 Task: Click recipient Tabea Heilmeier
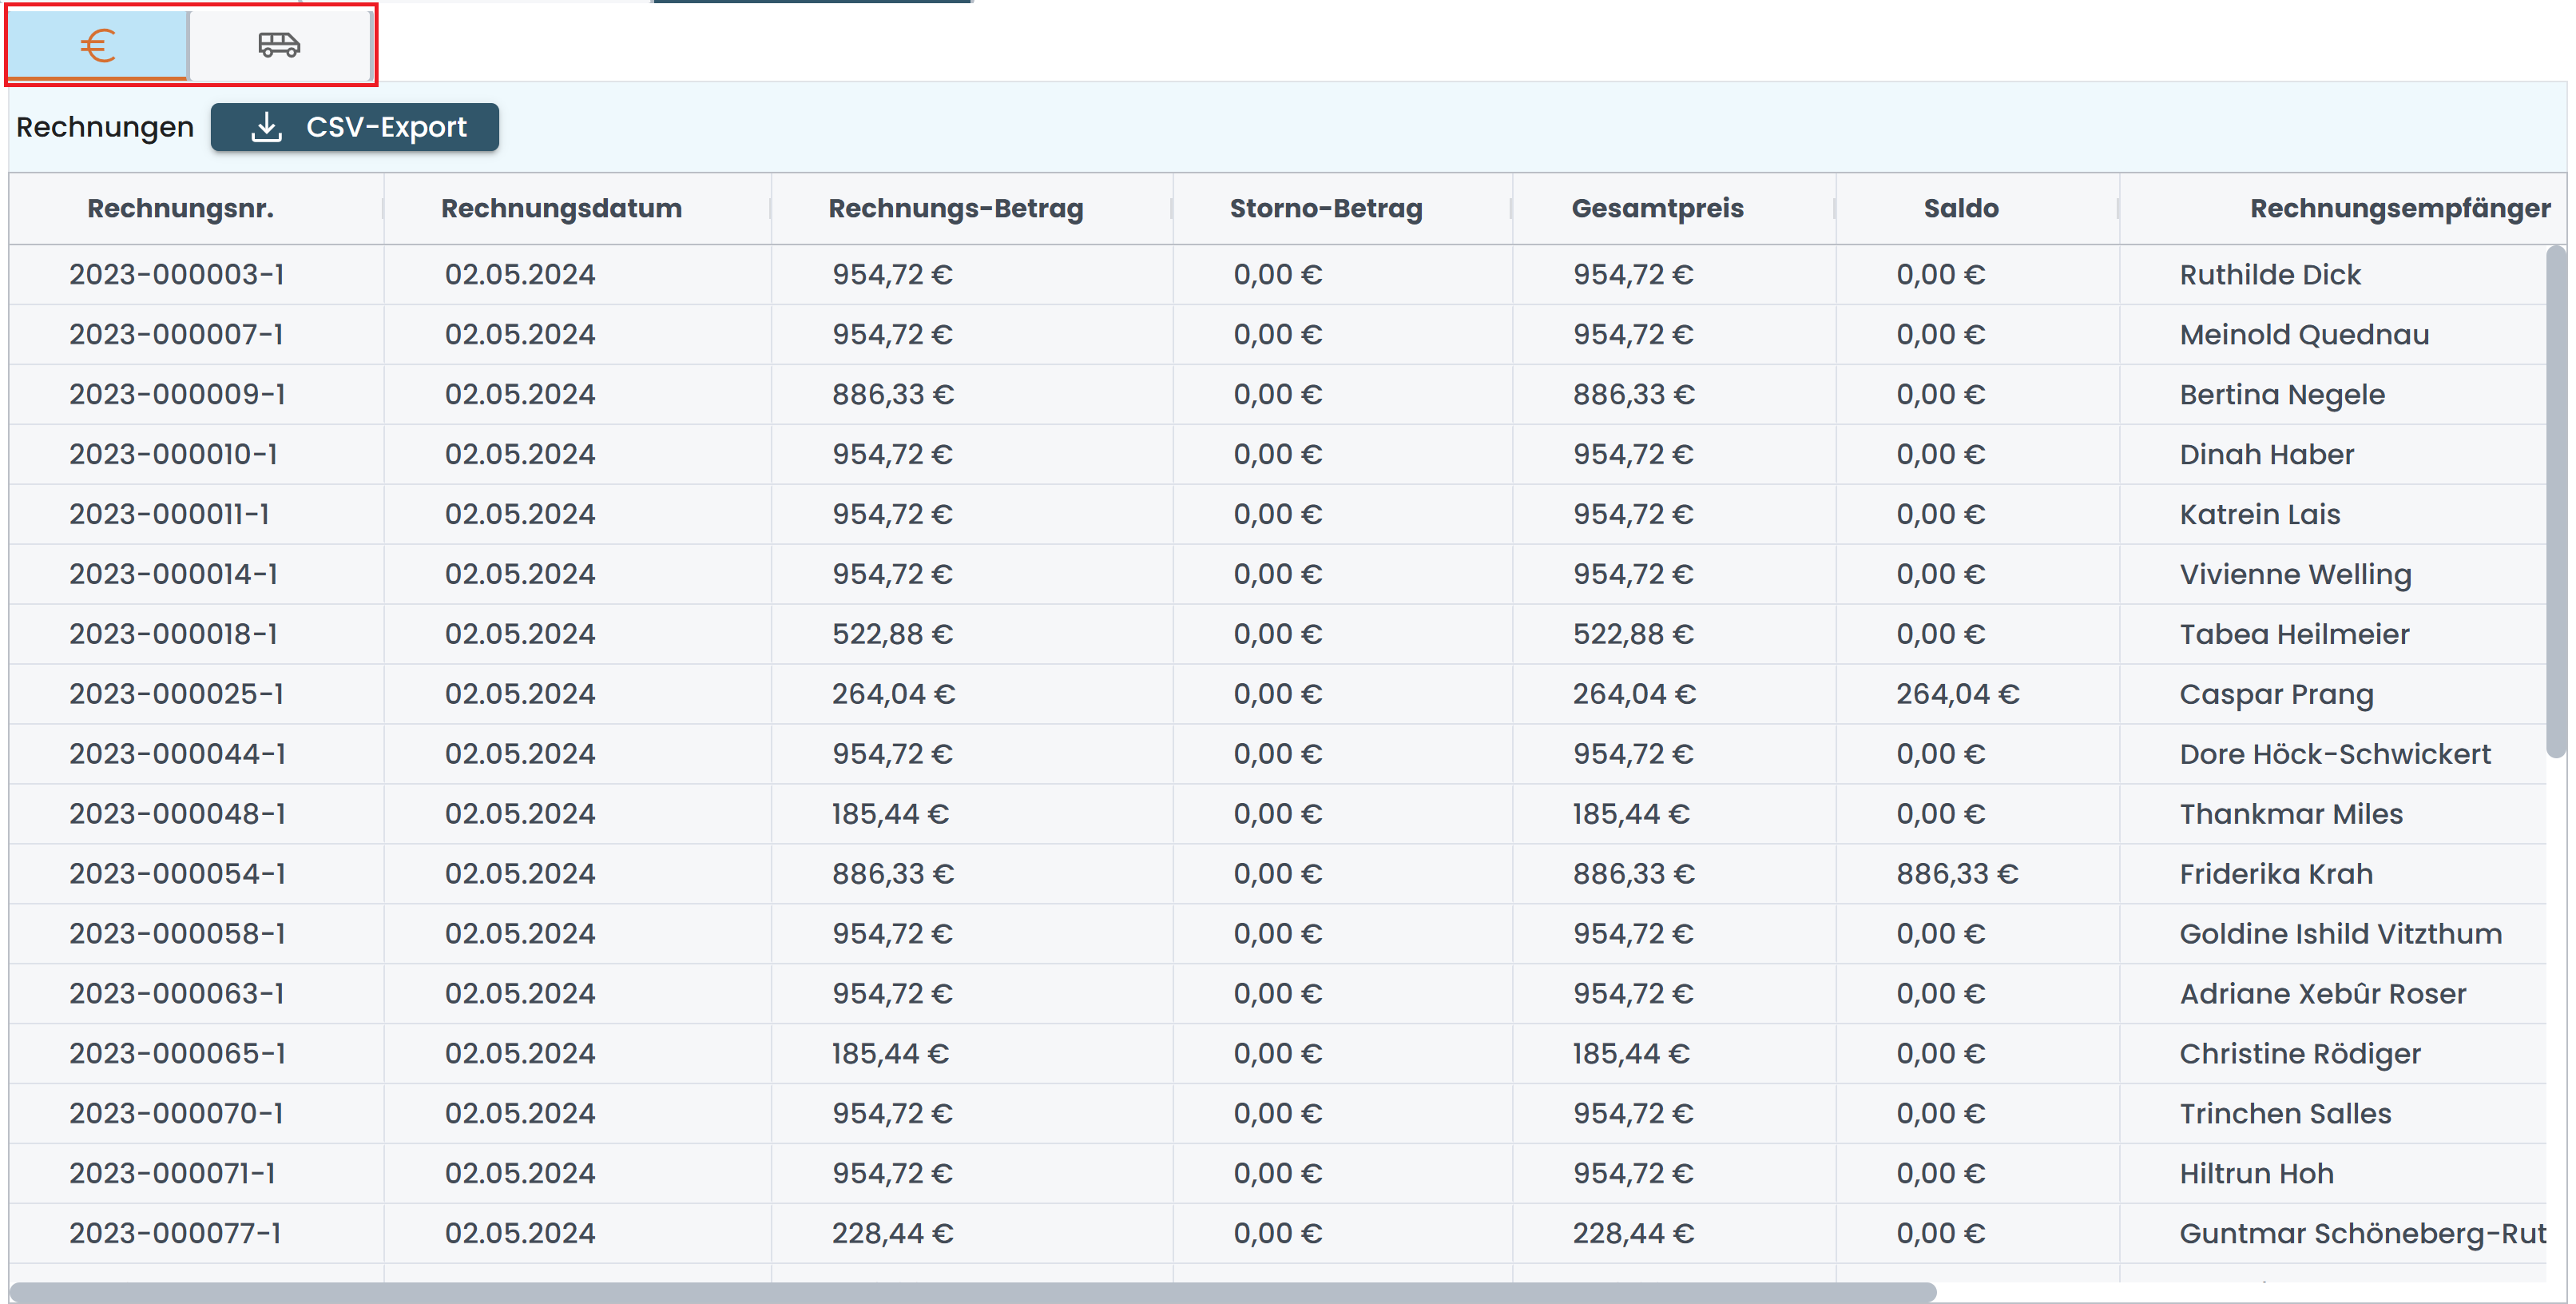click(2294, 634)
